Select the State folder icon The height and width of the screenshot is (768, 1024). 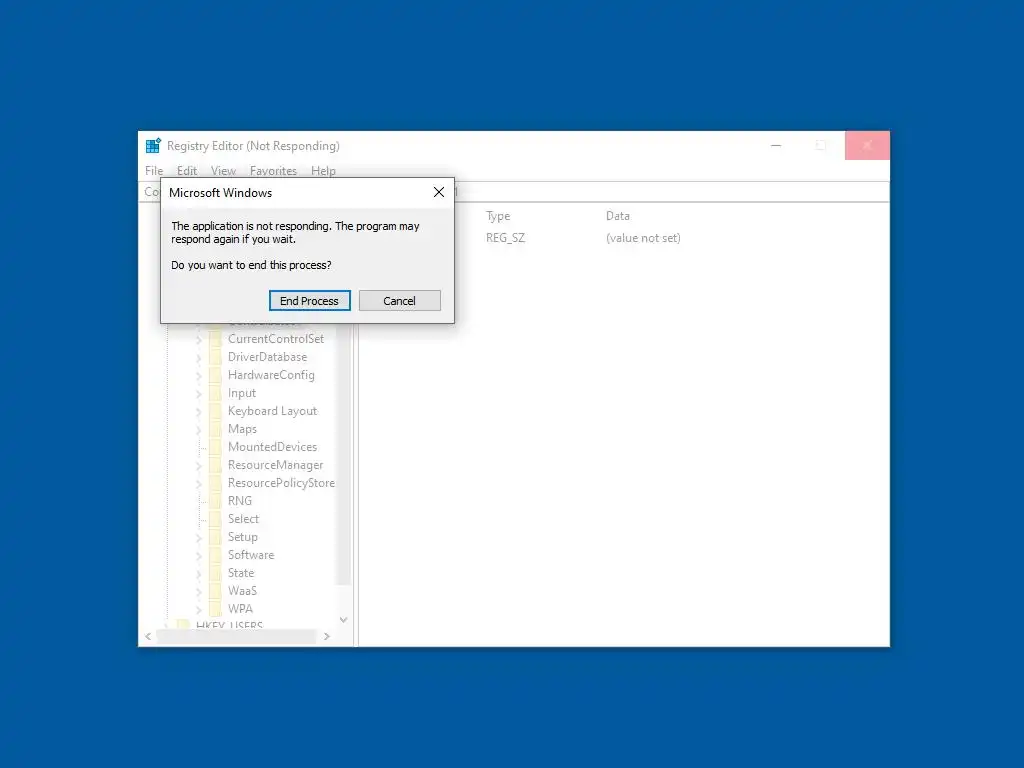tap(215, 573)
